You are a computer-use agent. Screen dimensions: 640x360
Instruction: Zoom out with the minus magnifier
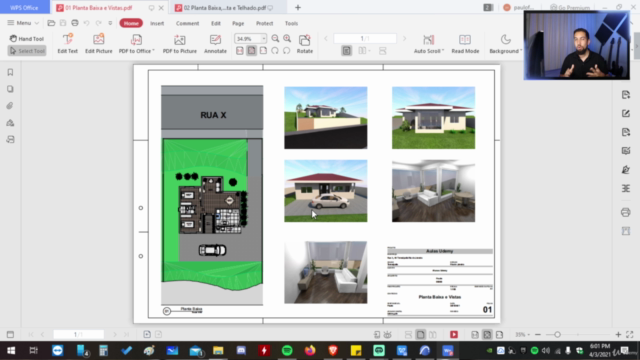coord(275,38)
